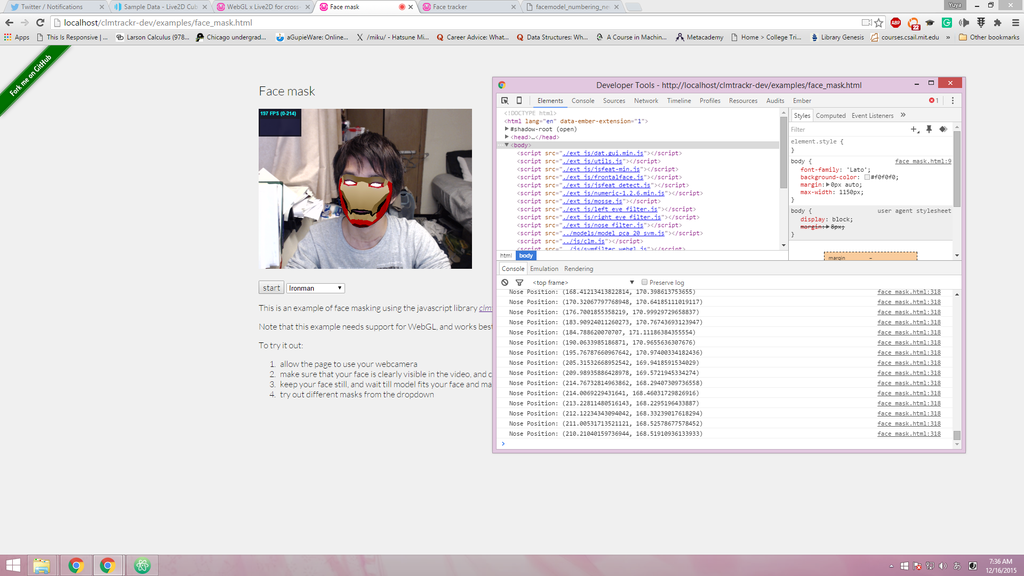Open the Windows Start button
Viewport: 1024px width, 576px height.
click(x=12, y=565)
